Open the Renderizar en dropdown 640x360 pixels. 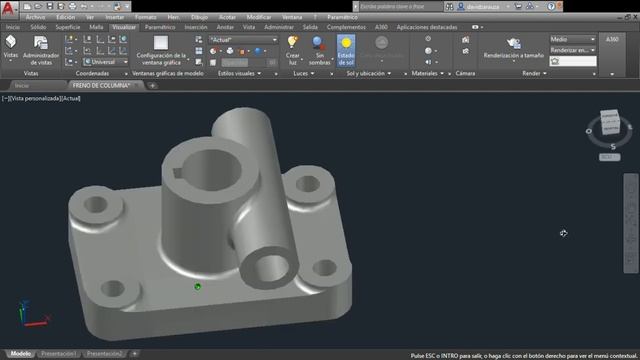tap(572, 50)
